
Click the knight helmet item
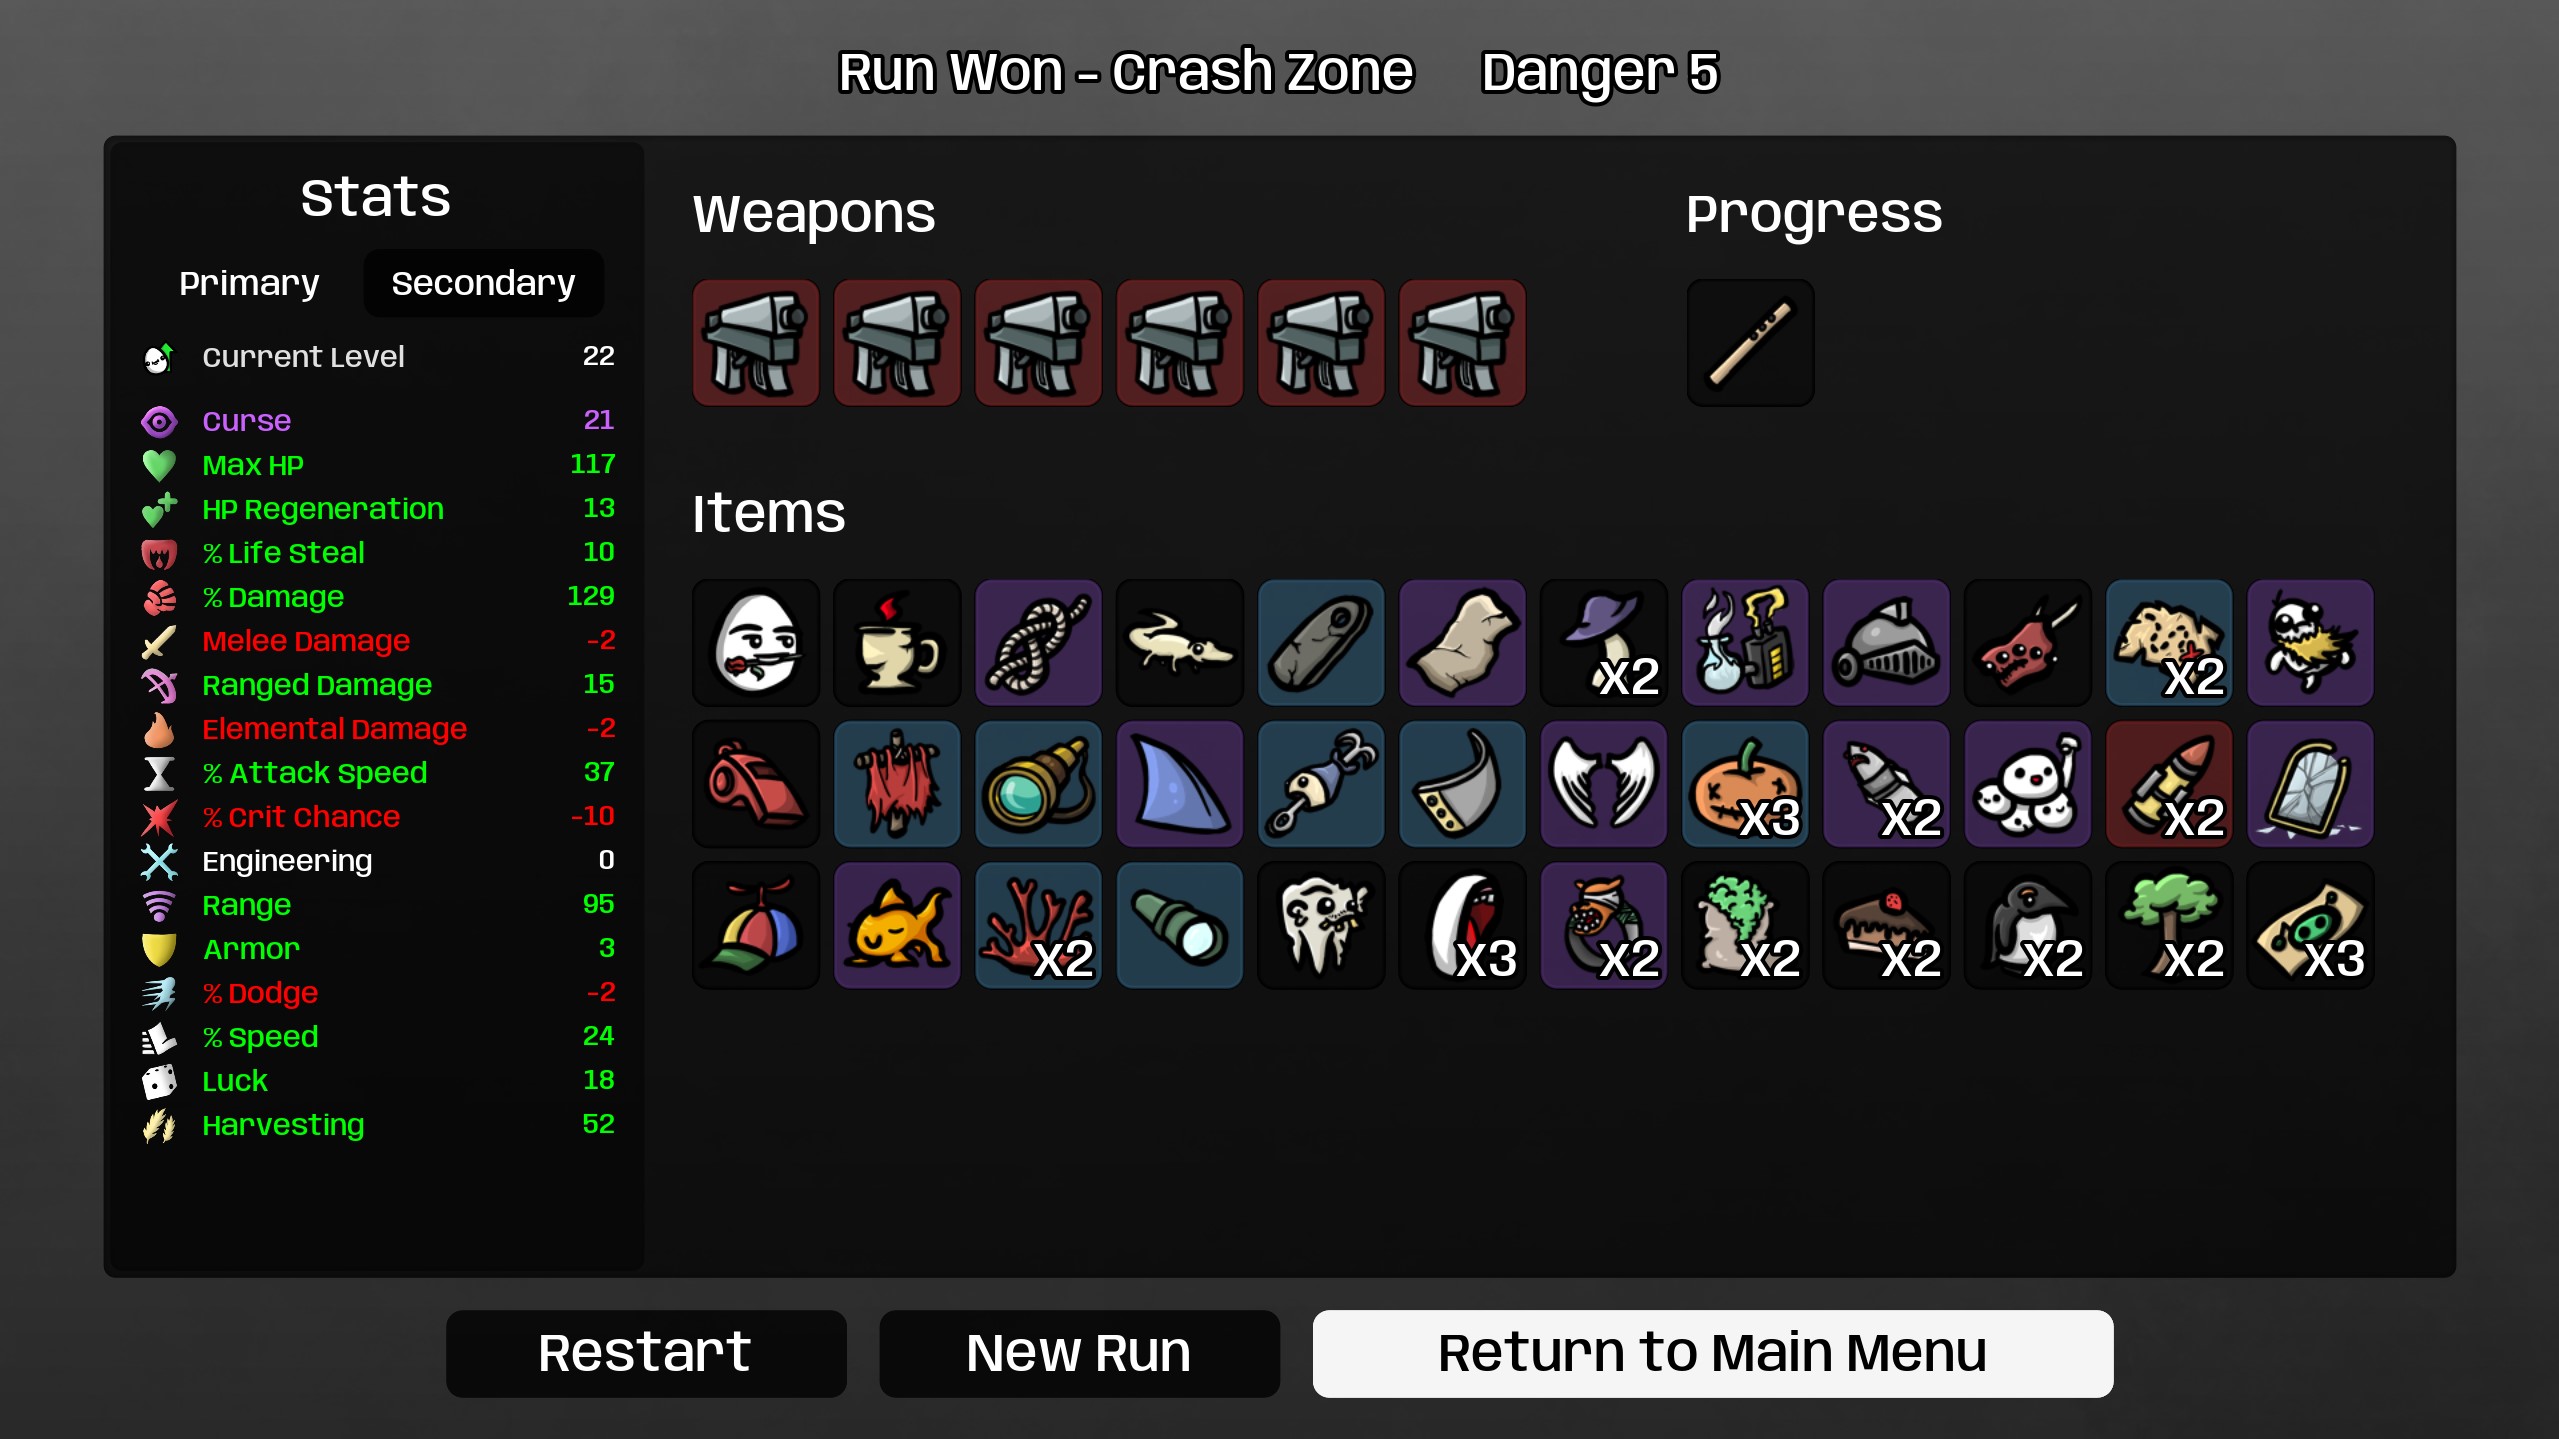click(x=1886, y=643)
